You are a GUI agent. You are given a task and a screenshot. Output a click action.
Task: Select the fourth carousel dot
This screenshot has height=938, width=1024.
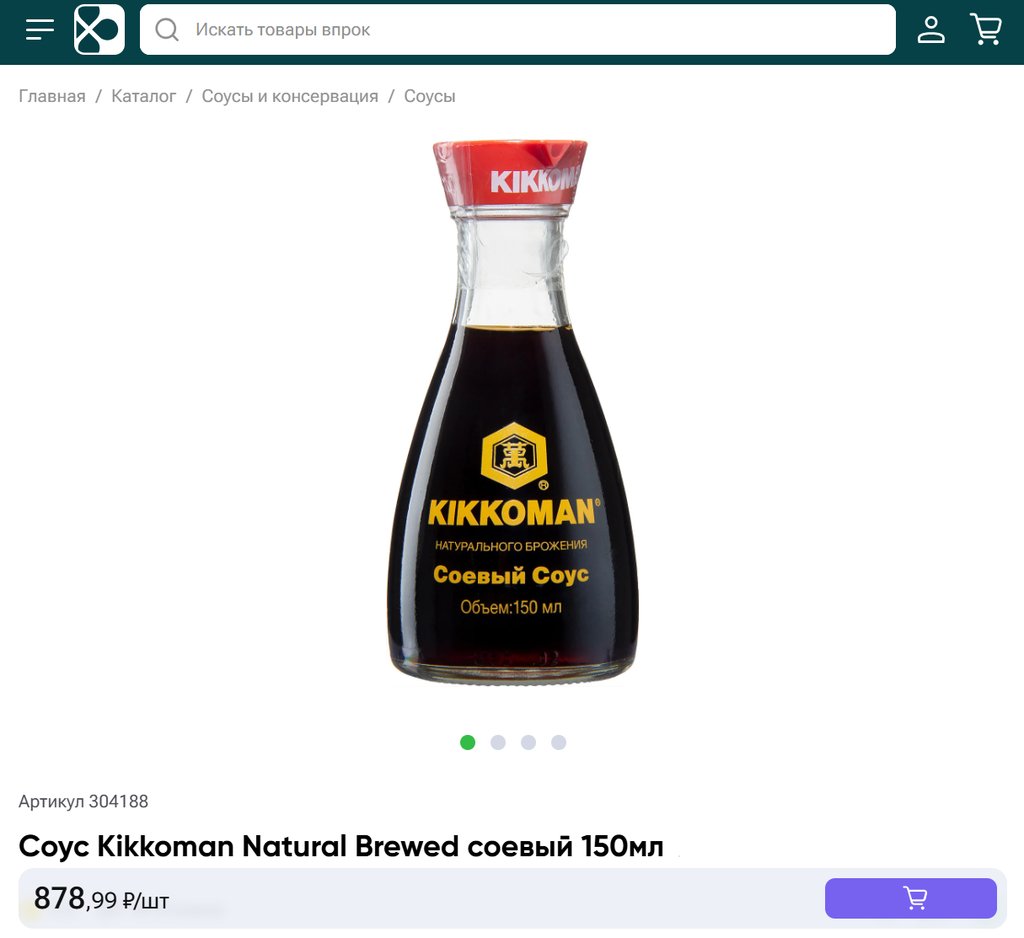[x=558, y=743]
